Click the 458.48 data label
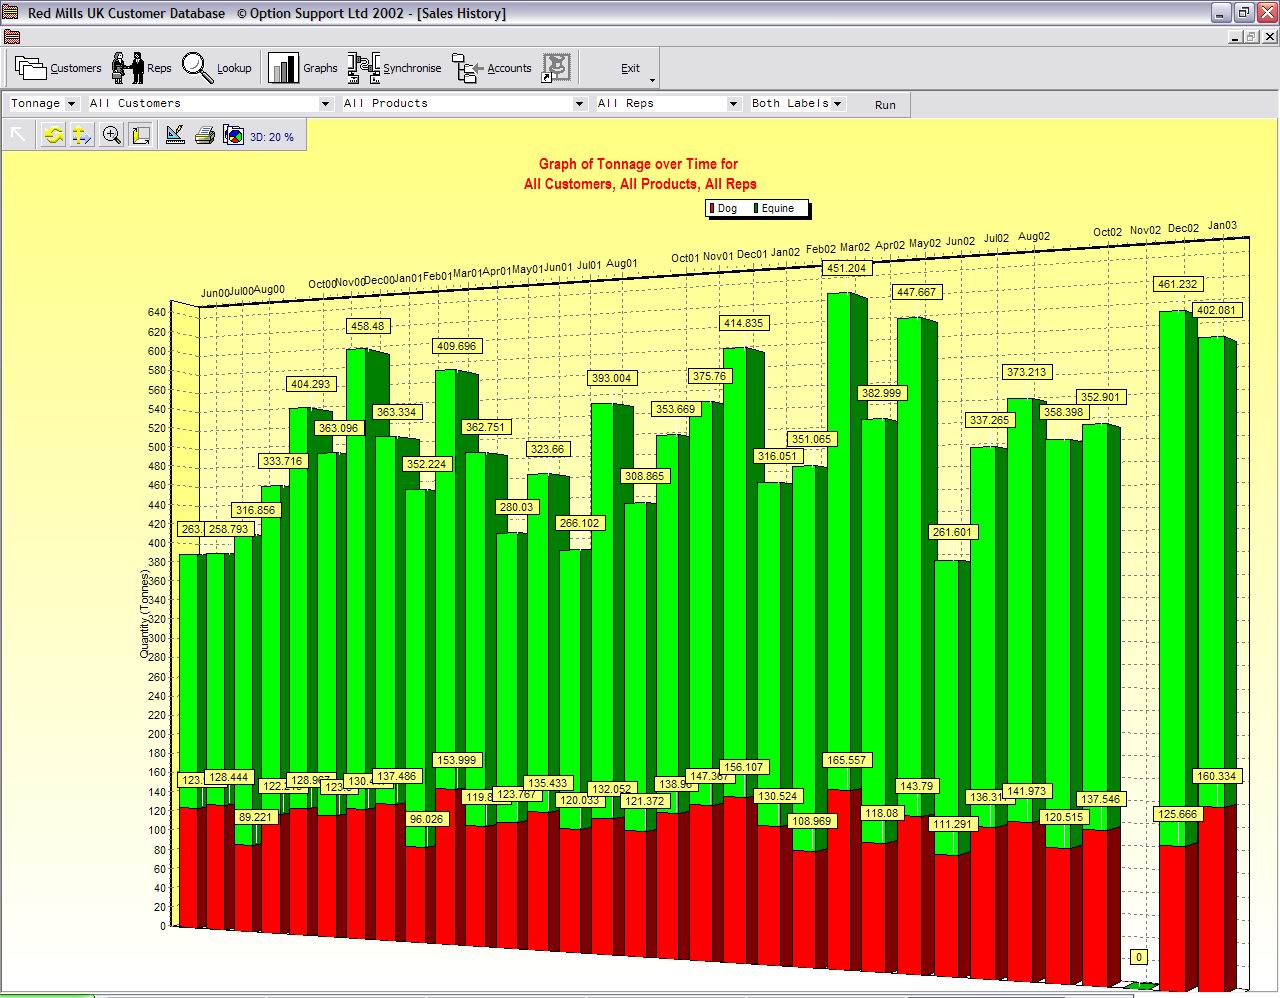1280x998 pixels. tap(367, 326)
